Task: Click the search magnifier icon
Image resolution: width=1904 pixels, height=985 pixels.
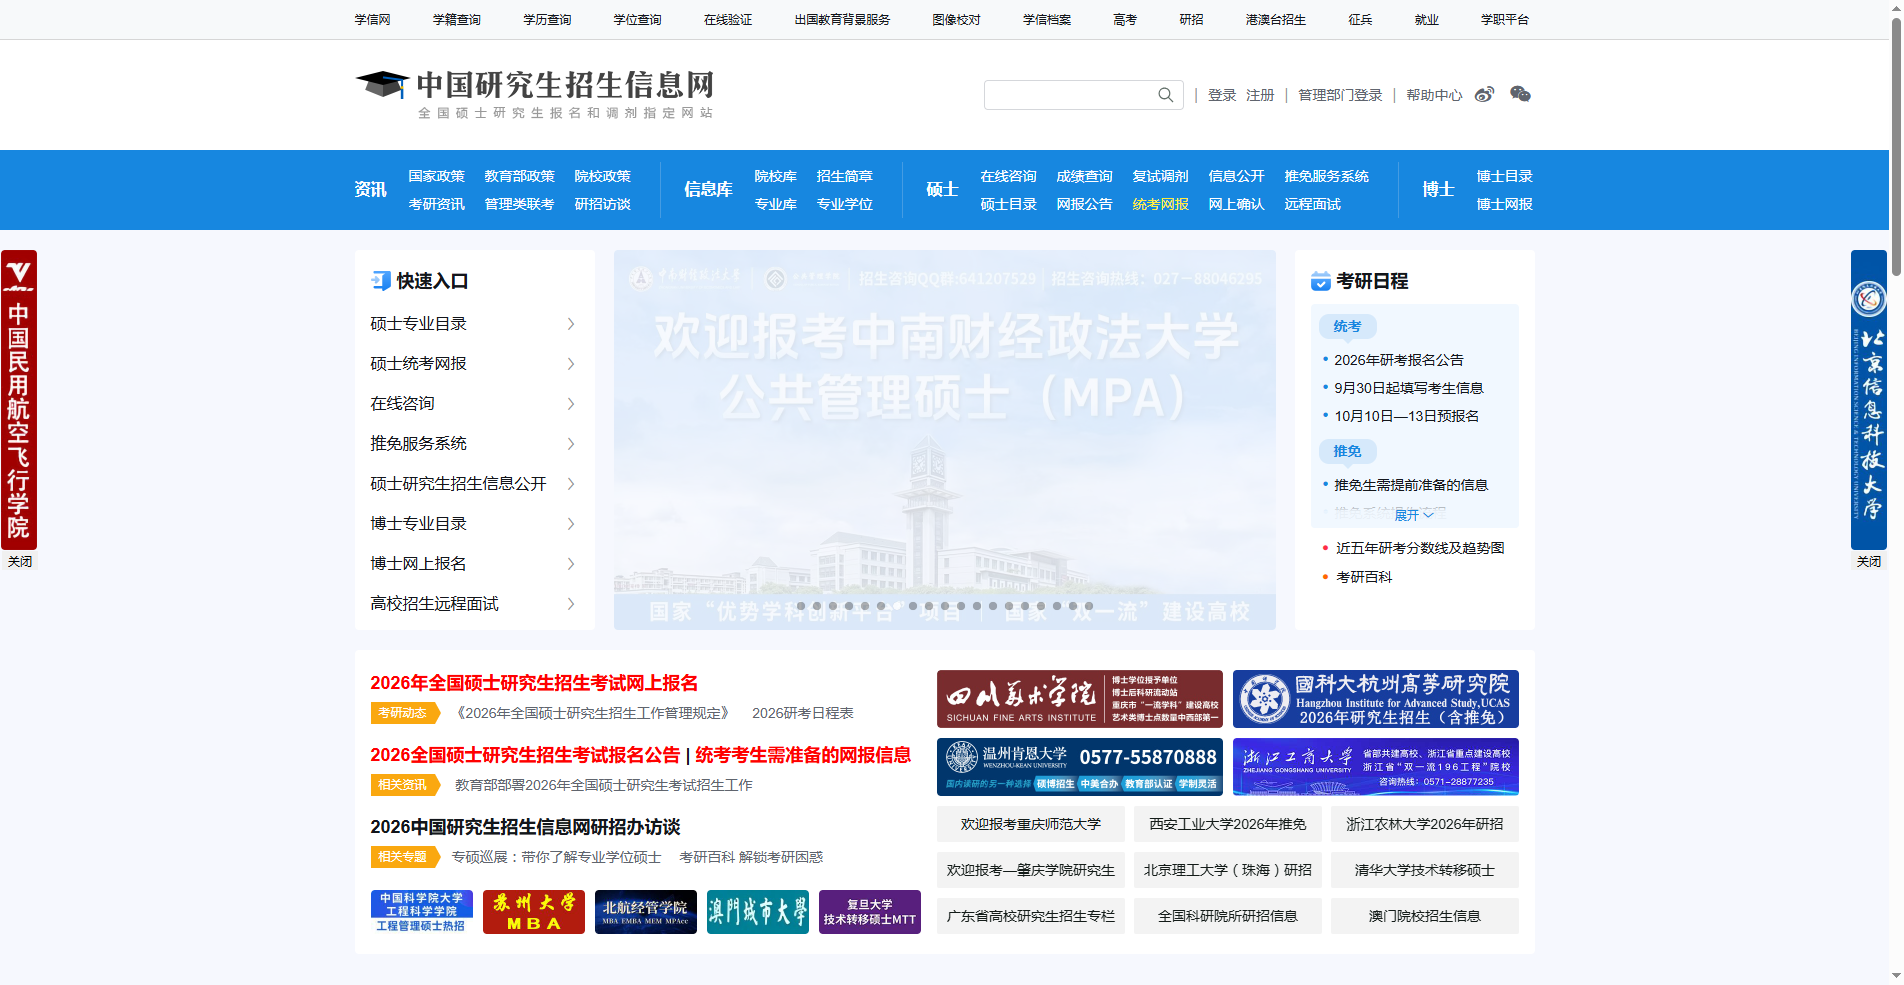Action: pos(1164,94)
